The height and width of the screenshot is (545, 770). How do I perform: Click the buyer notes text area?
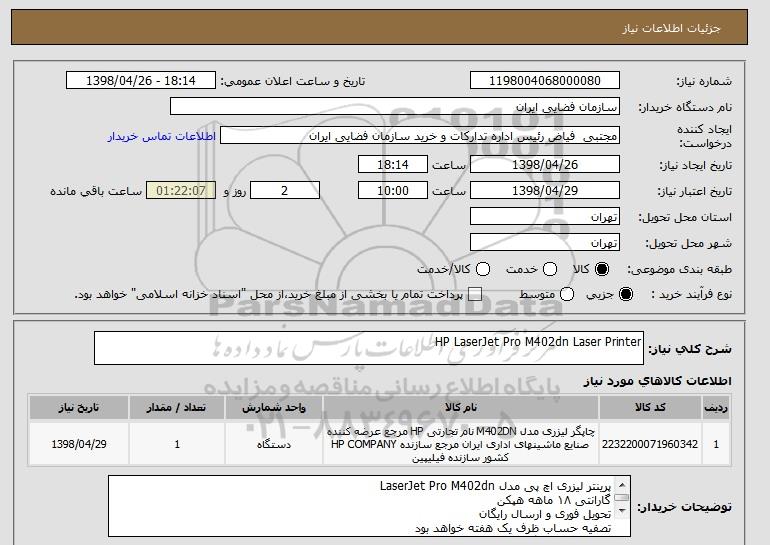(369, 506)
